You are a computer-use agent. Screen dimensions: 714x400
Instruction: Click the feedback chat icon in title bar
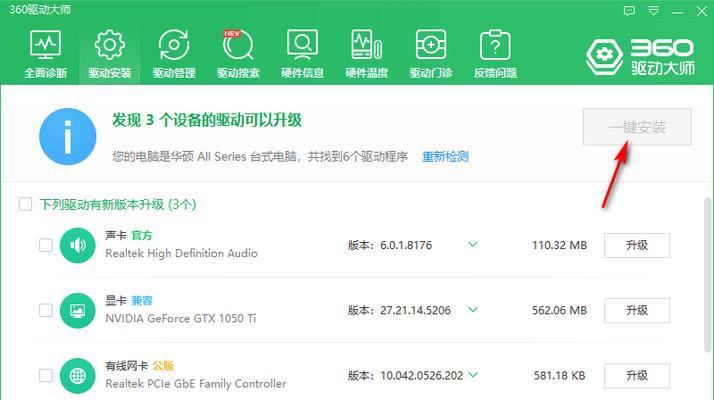click(629, 10)
